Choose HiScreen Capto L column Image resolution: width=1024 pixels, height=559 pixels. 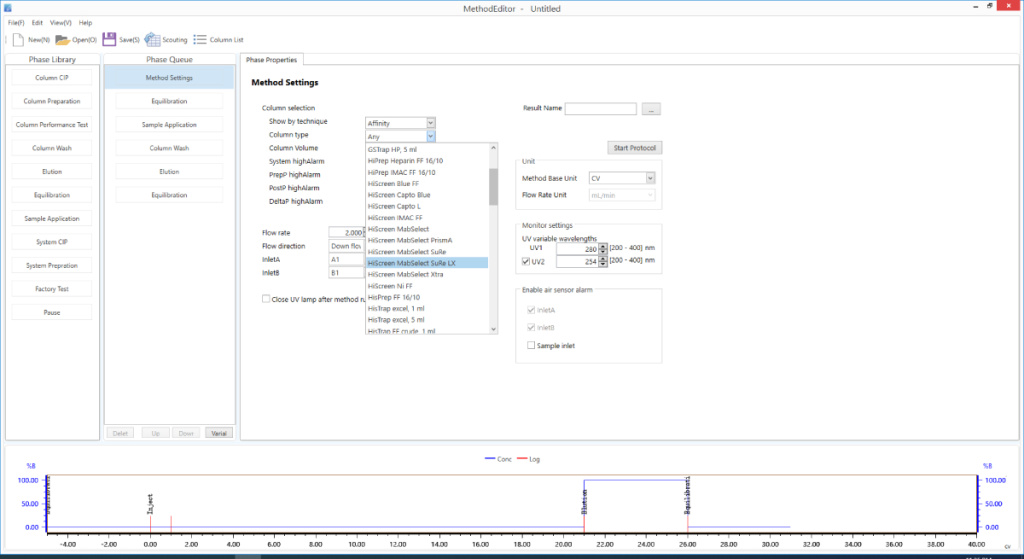427,206
